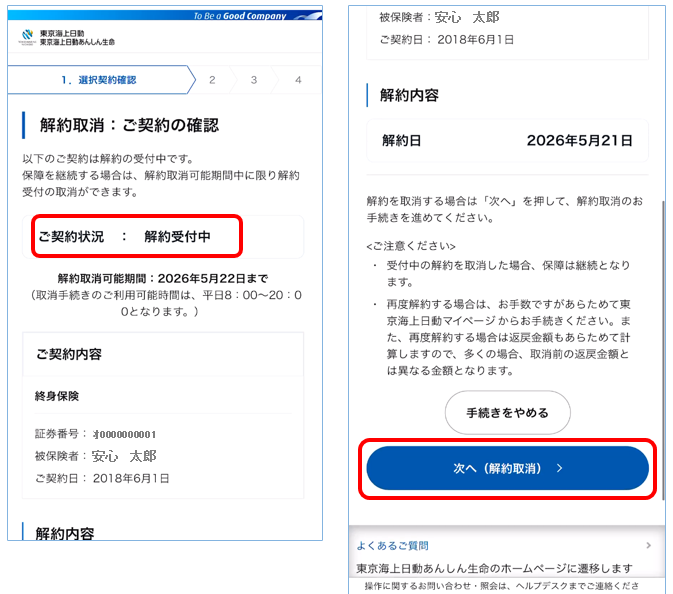This screenshot has width=673, height=594.
Task: Click the ご契約内容 card heading
Action: 68,354
